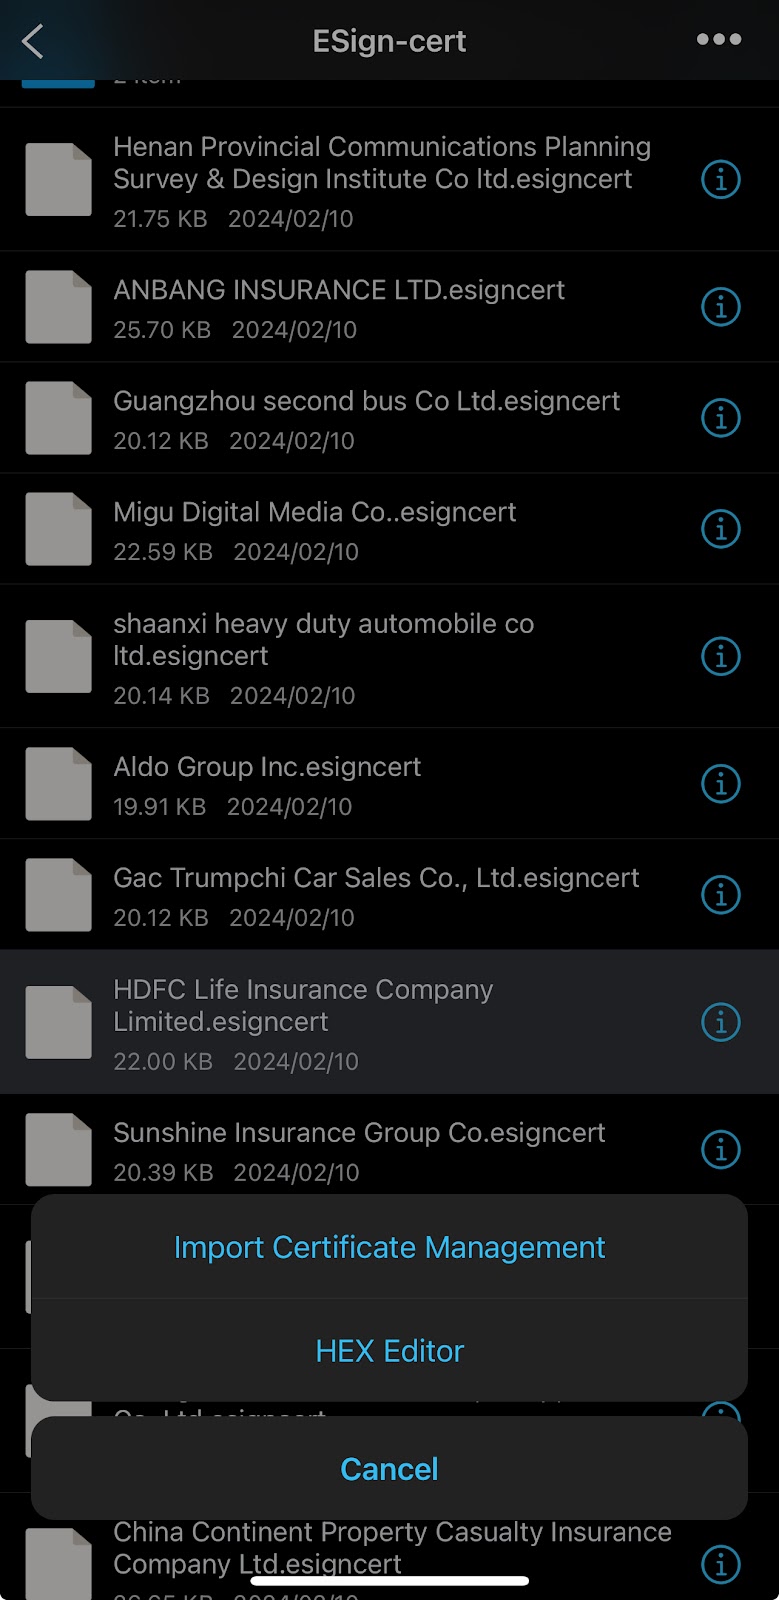779x1600 pixels.
Task: Tap info icon for HDFC Life Insurance
Action: pyautogui.click(x=720, y=1022)
